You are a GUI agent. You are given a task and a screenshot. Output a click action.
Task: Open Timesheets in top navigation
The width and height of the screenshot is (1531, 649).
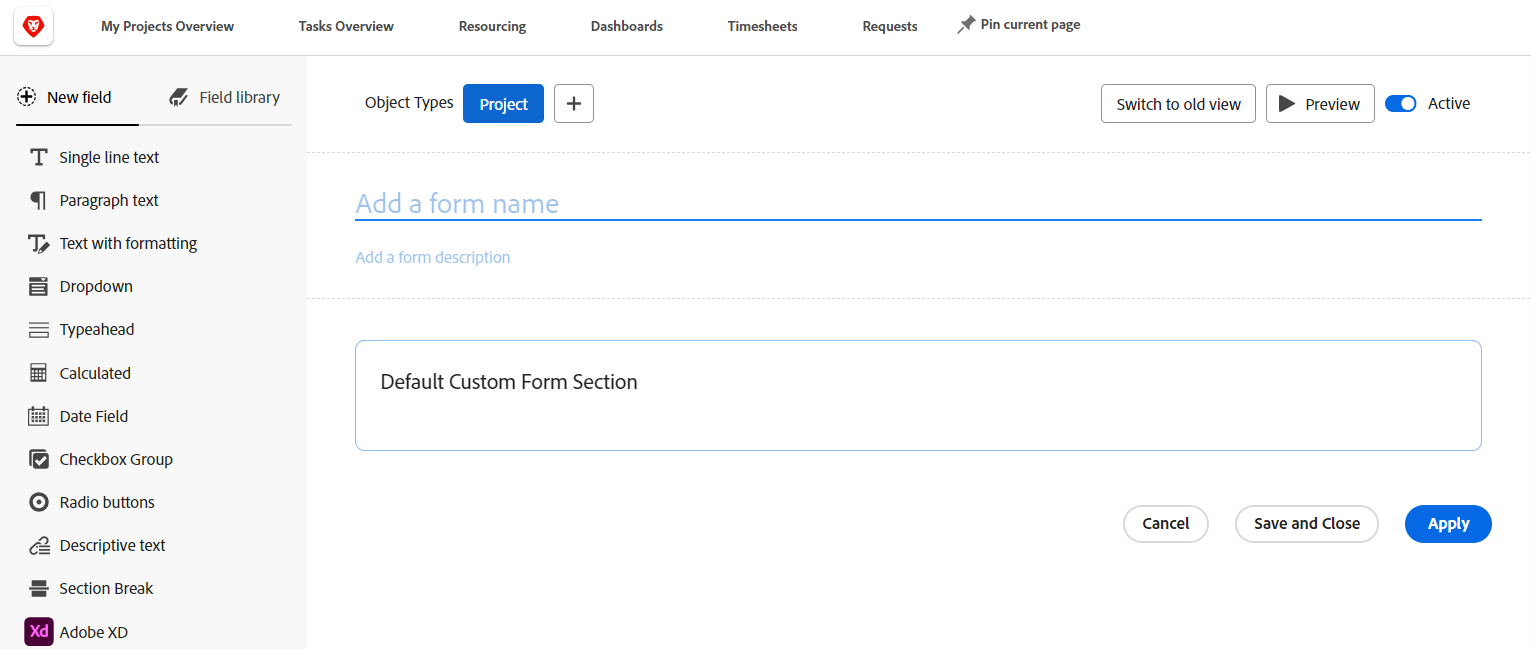click(x=762, y=26)
